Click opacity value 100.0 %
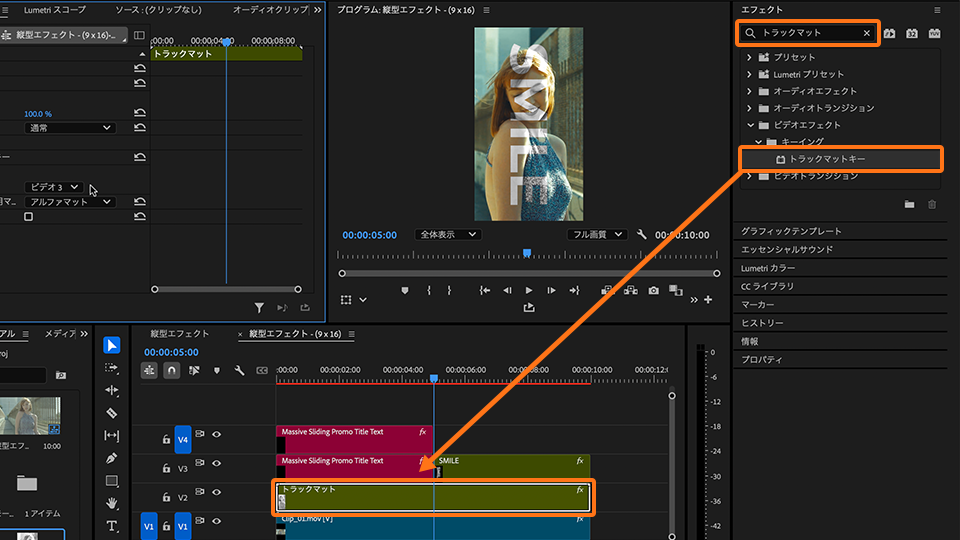This screenshot has height=540, width=960. (x=38, y=114)
